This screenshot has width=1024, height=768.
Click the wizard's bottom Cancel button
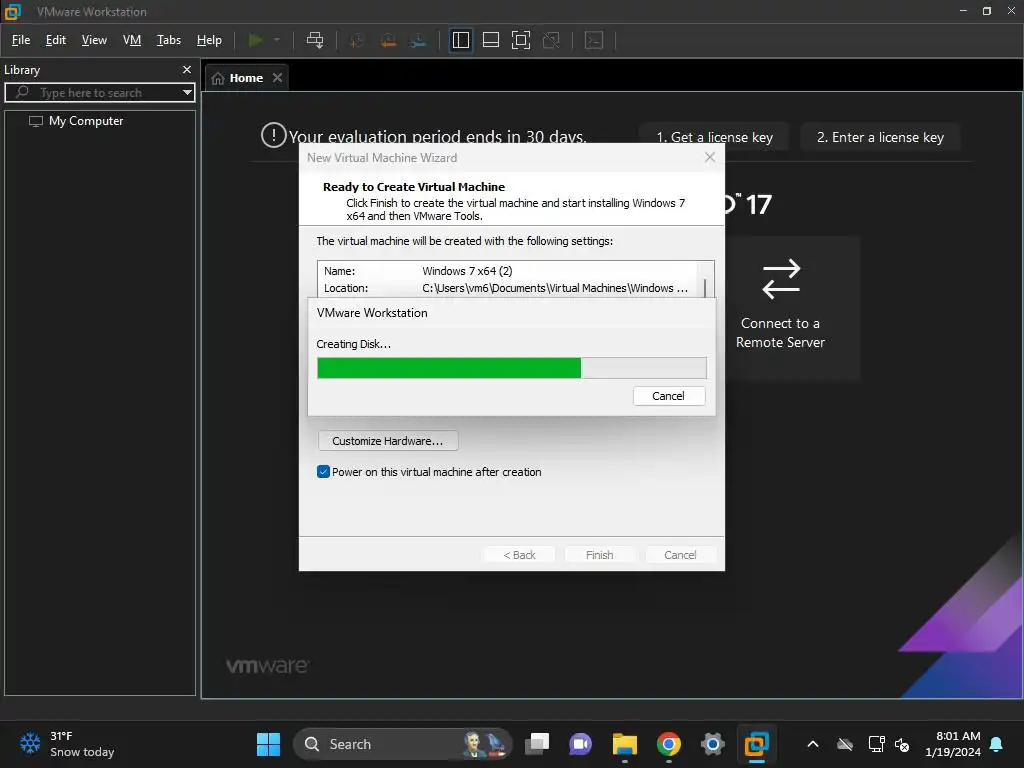[680, 555]
